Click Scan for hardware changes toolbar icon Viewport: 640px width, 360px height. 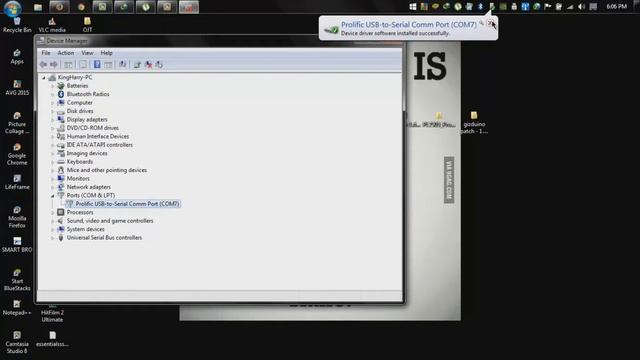122,64
